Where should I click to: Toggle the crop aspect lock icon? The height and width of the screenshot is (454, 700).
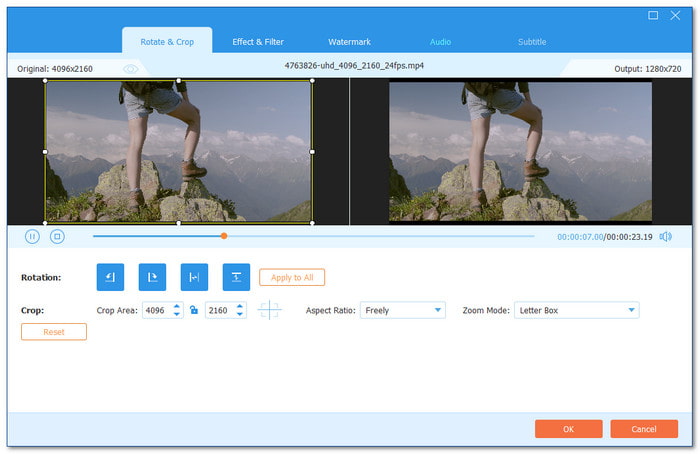[194, 310]
